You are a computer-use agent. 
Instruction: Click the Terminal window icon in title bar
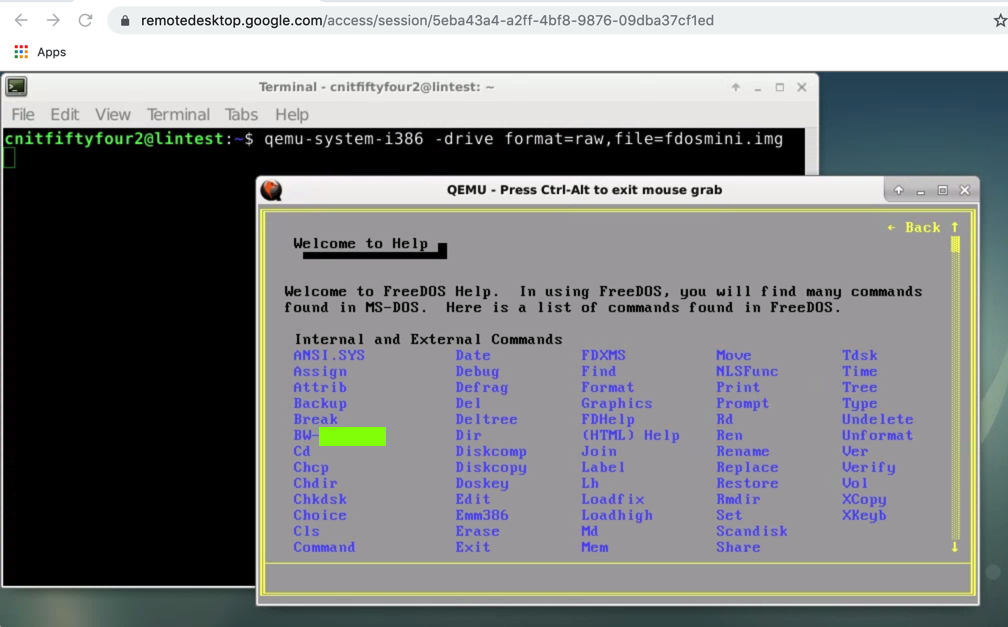click(16, 86)
